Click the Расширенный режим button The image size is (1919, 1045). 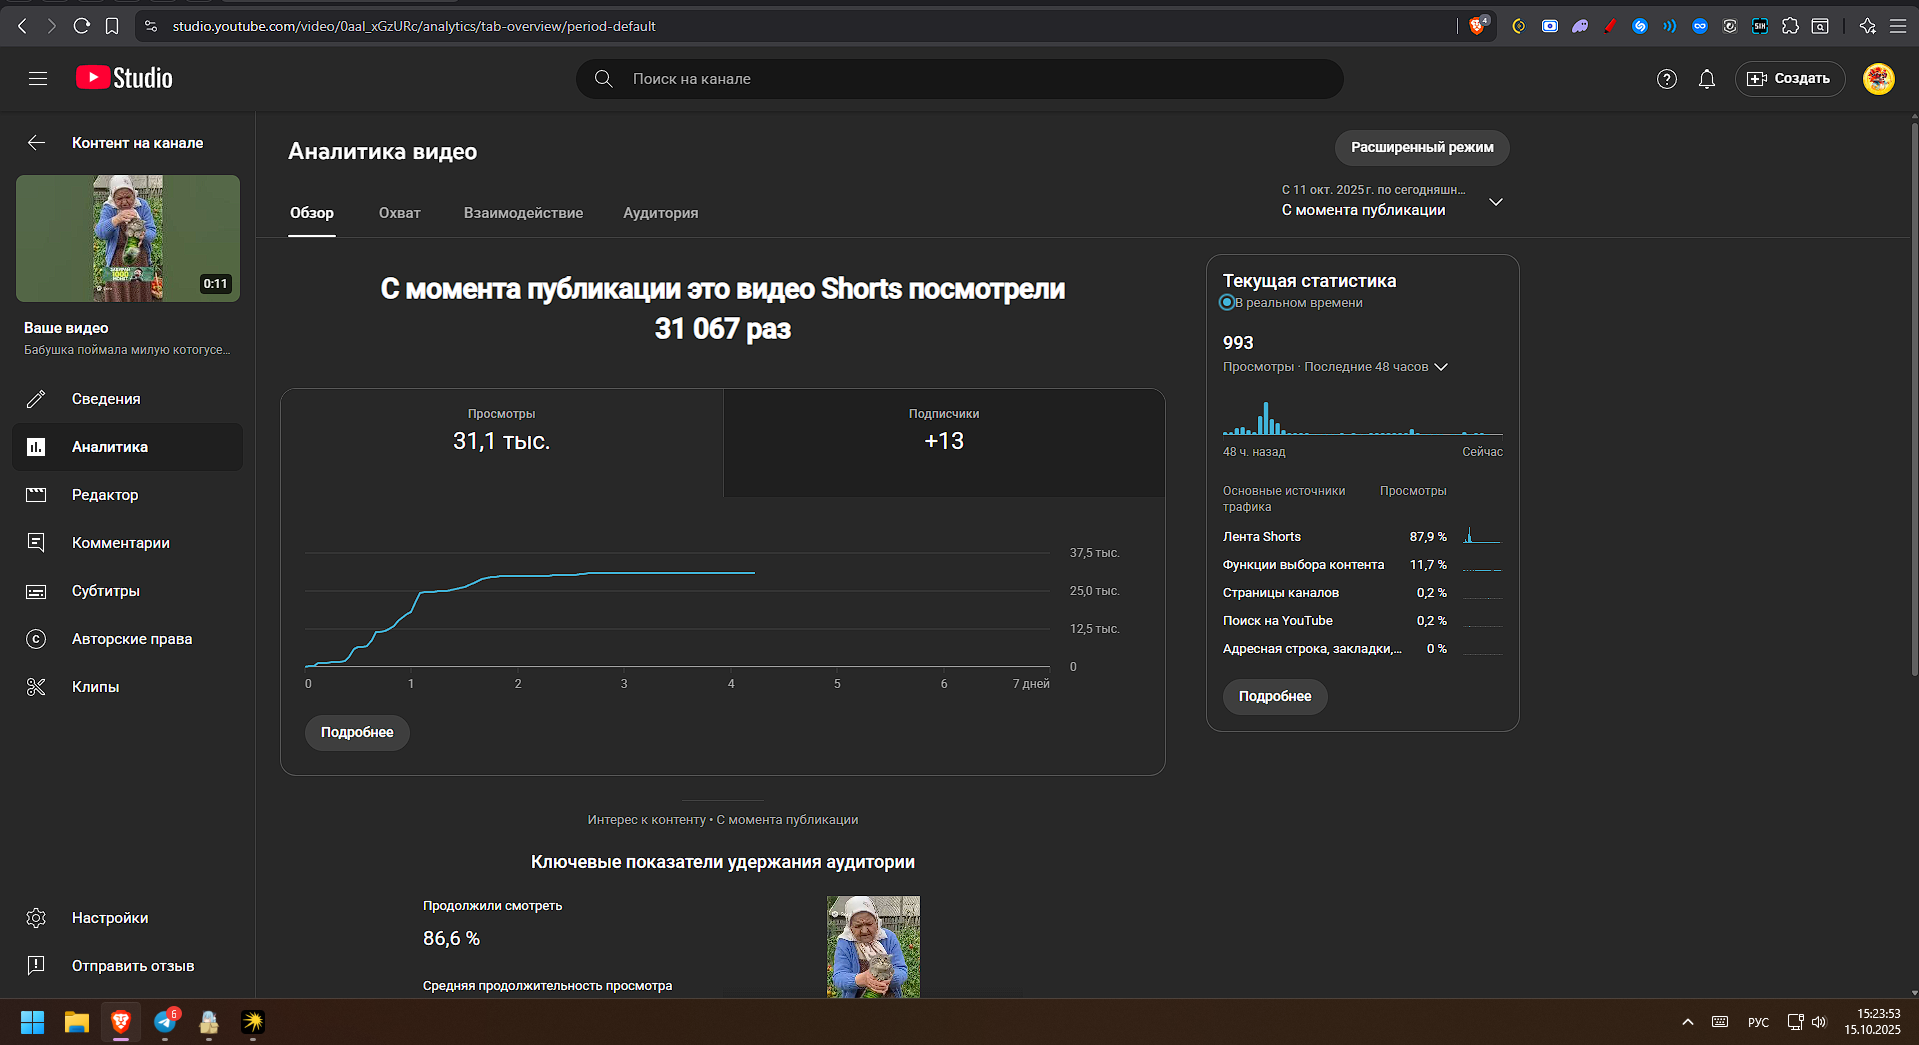pyautogui.click(x=1421, y=148)
